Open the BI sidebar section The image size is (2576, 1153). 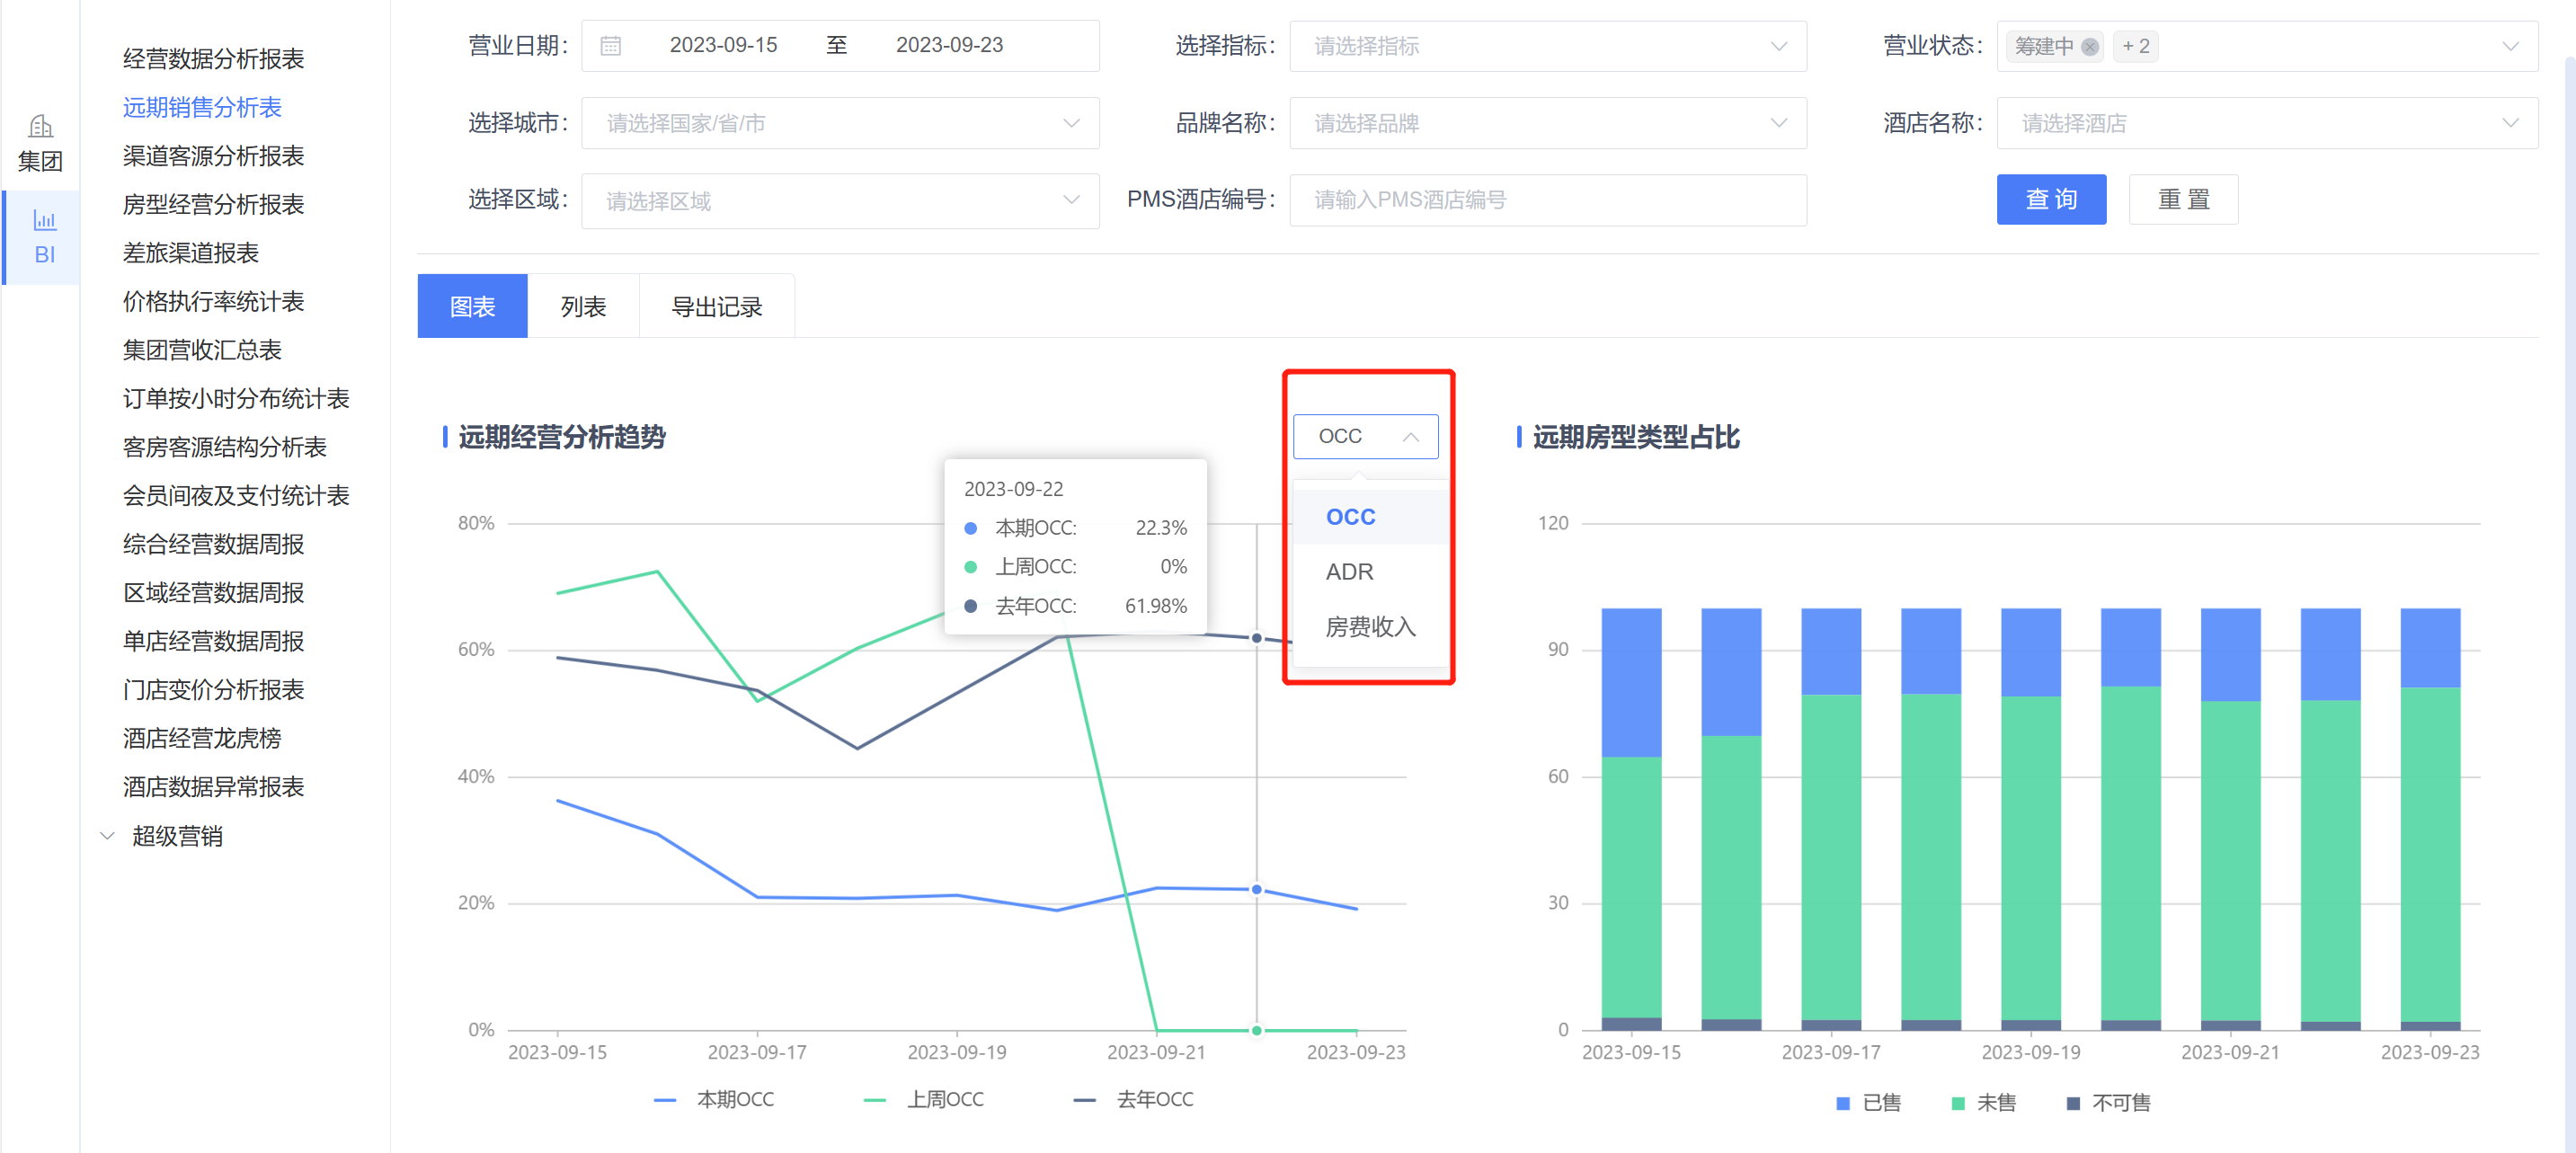point(43,237)
